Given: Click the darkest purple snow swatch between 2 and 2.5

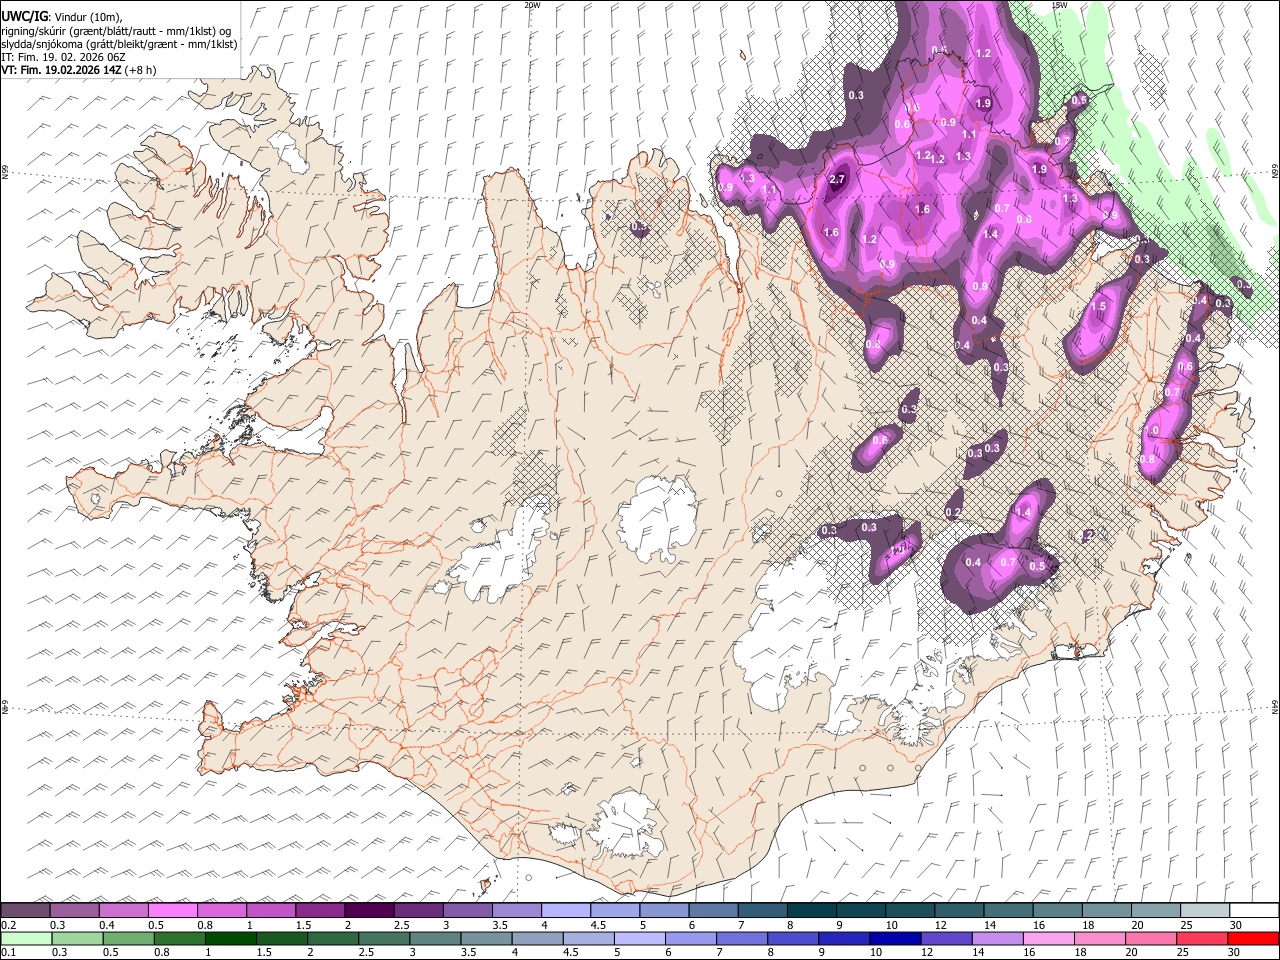Looking at the screenshot, I should click(369, 910).
